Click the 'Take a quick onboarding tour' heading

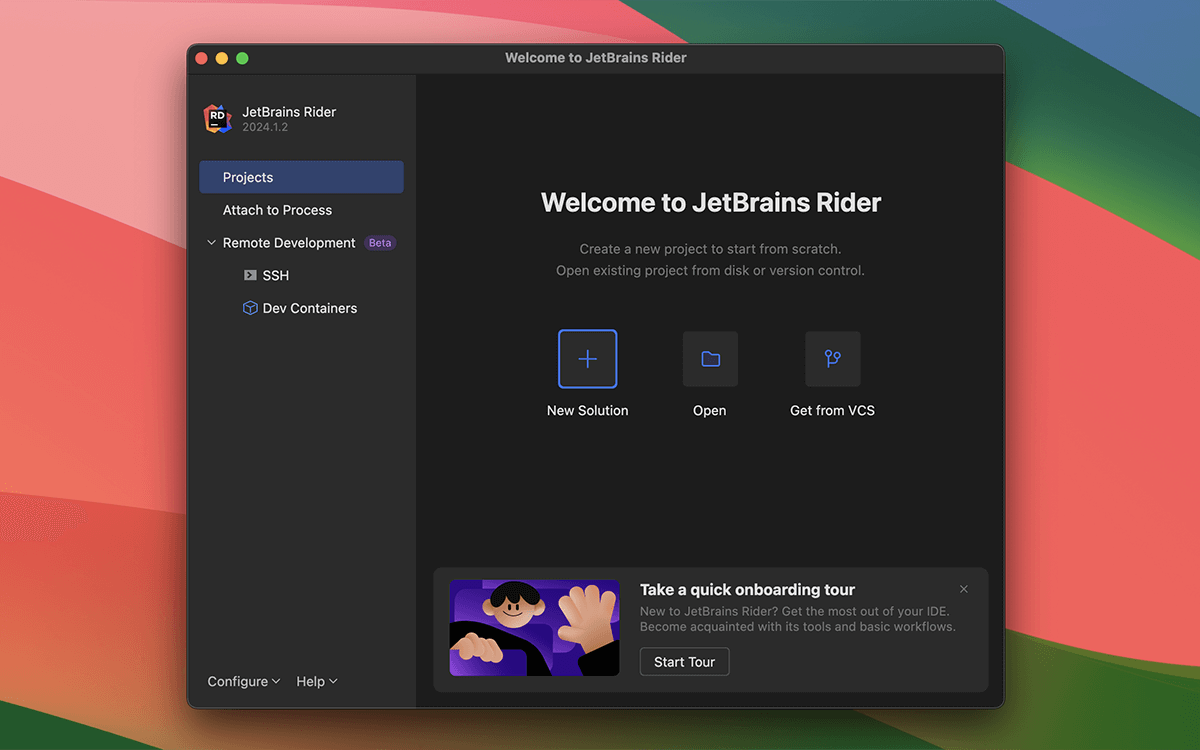748,590
